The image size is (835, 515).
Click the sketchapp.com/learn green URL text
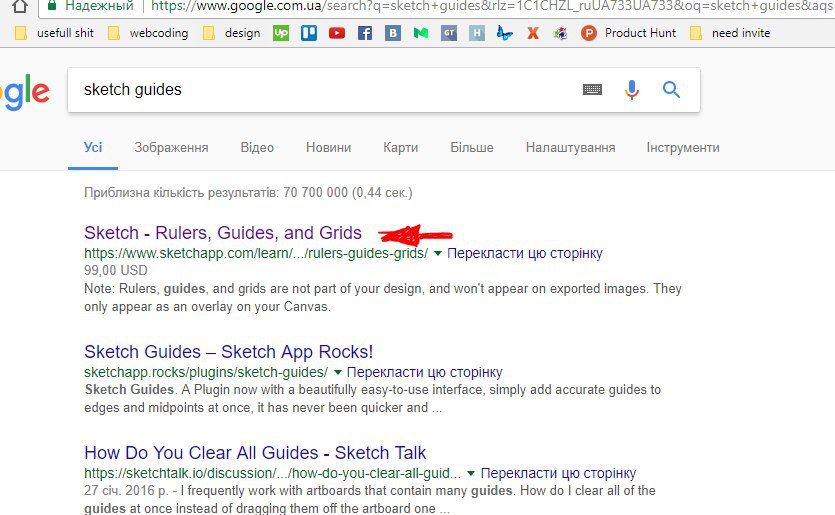256,254
